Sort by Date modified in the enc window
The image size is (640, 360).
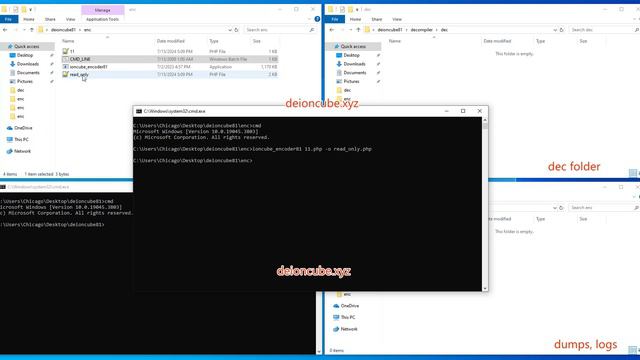(x=171, y=41)
